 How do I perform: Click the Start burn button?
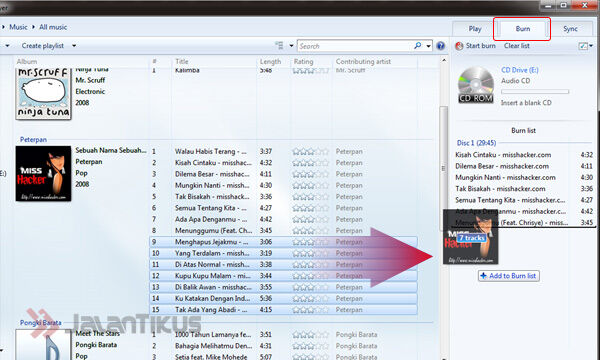(x=476, y=46)
